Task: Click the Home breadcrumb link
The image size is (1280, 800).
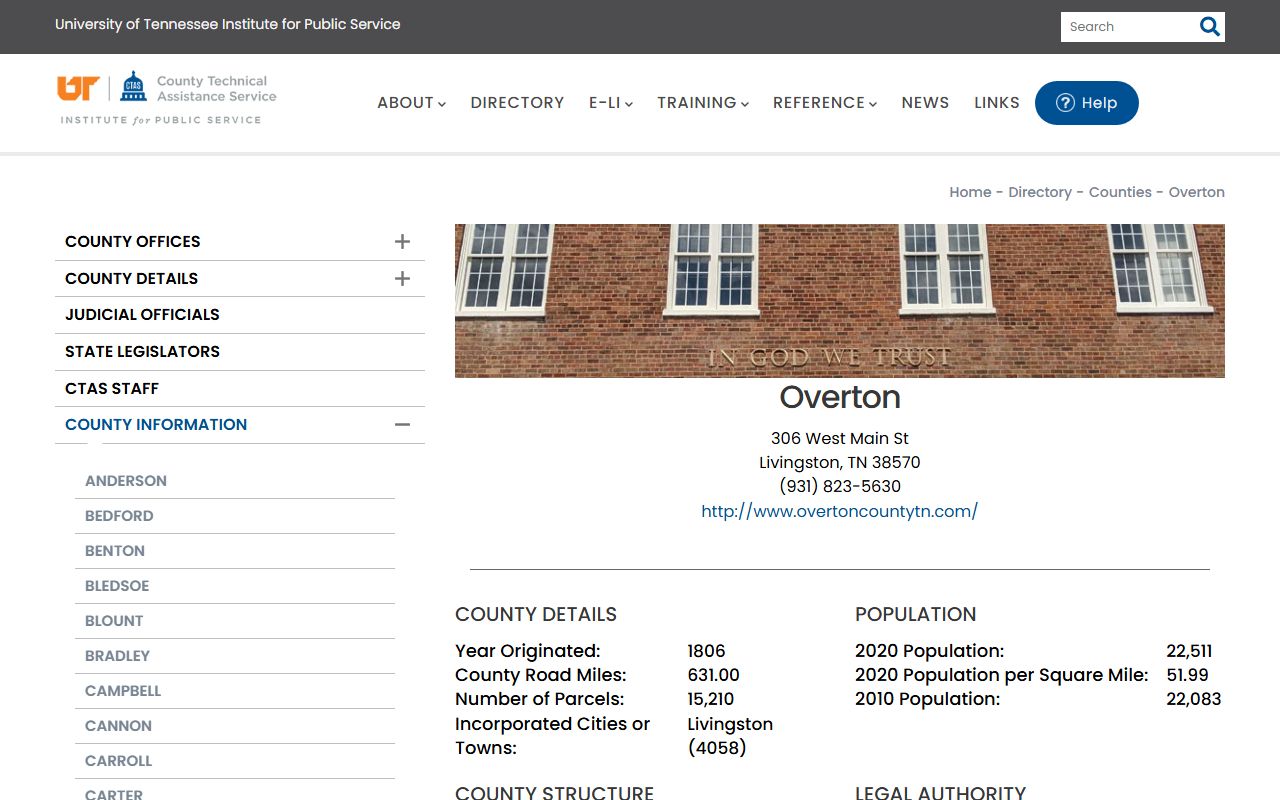Action: pos(970,192)
